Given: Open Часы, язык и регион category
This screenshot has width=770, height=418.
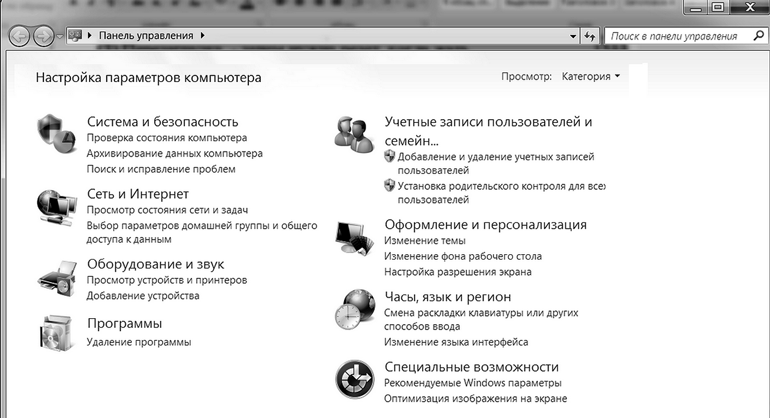Looking at the screenshot, I should [448, 297].
